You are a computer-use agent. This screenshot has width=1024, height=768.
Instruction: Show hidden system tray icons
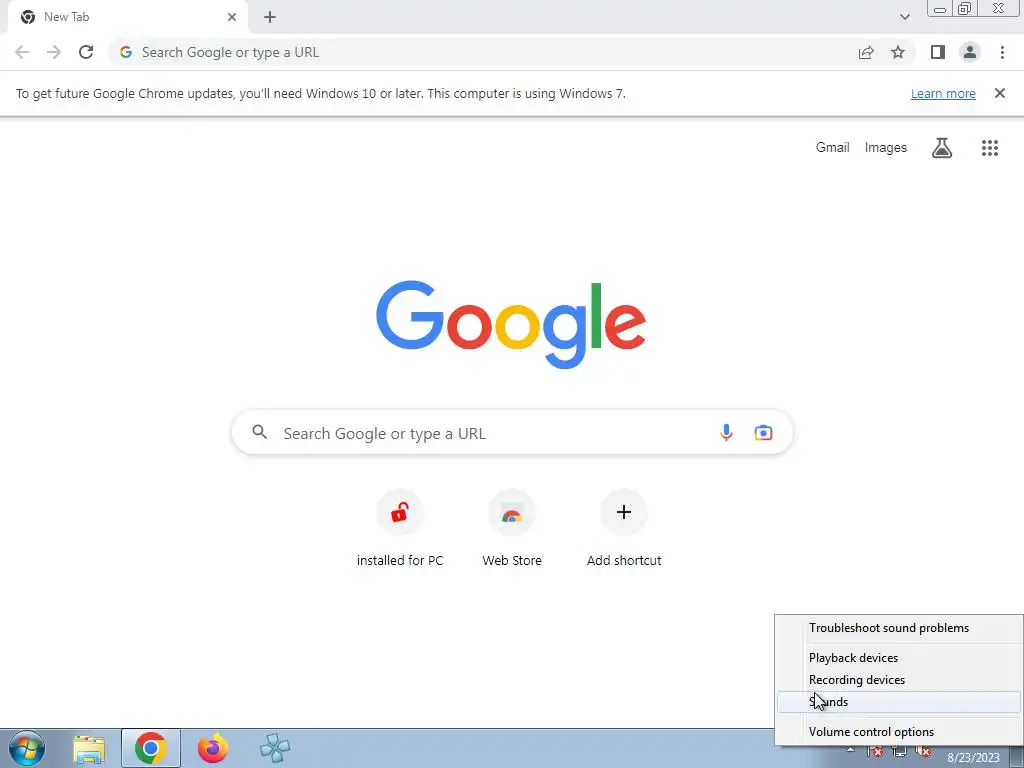(850, 751)
